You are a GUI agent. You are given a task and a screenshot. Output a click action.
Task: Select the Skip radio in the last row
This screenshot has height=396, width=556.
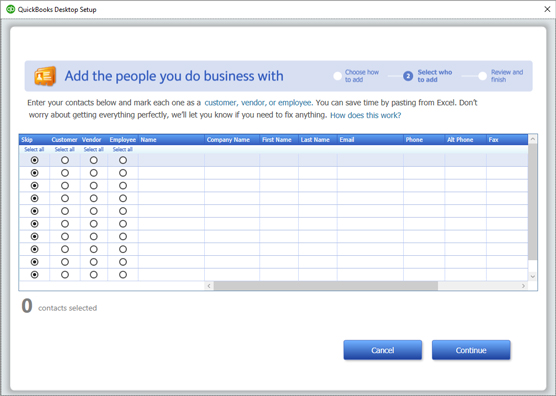pyautogui.click(x=34, y=274)
